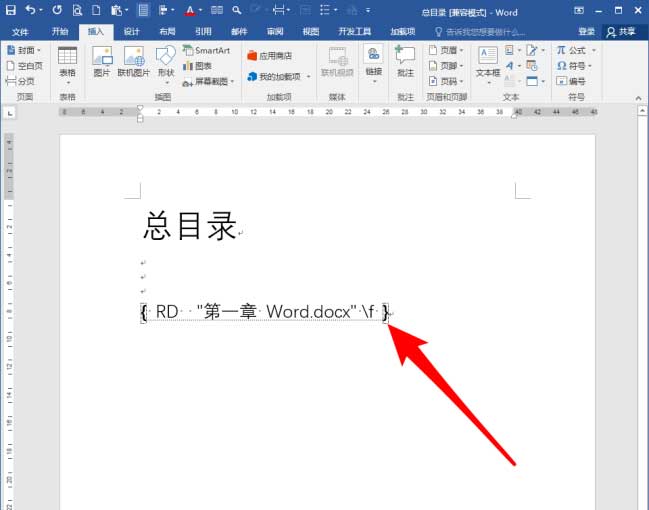Click the paste clipboard icon in title bar
Image resolution: width=649 pixels, height=510 pixels.
[x=117, y=10]
